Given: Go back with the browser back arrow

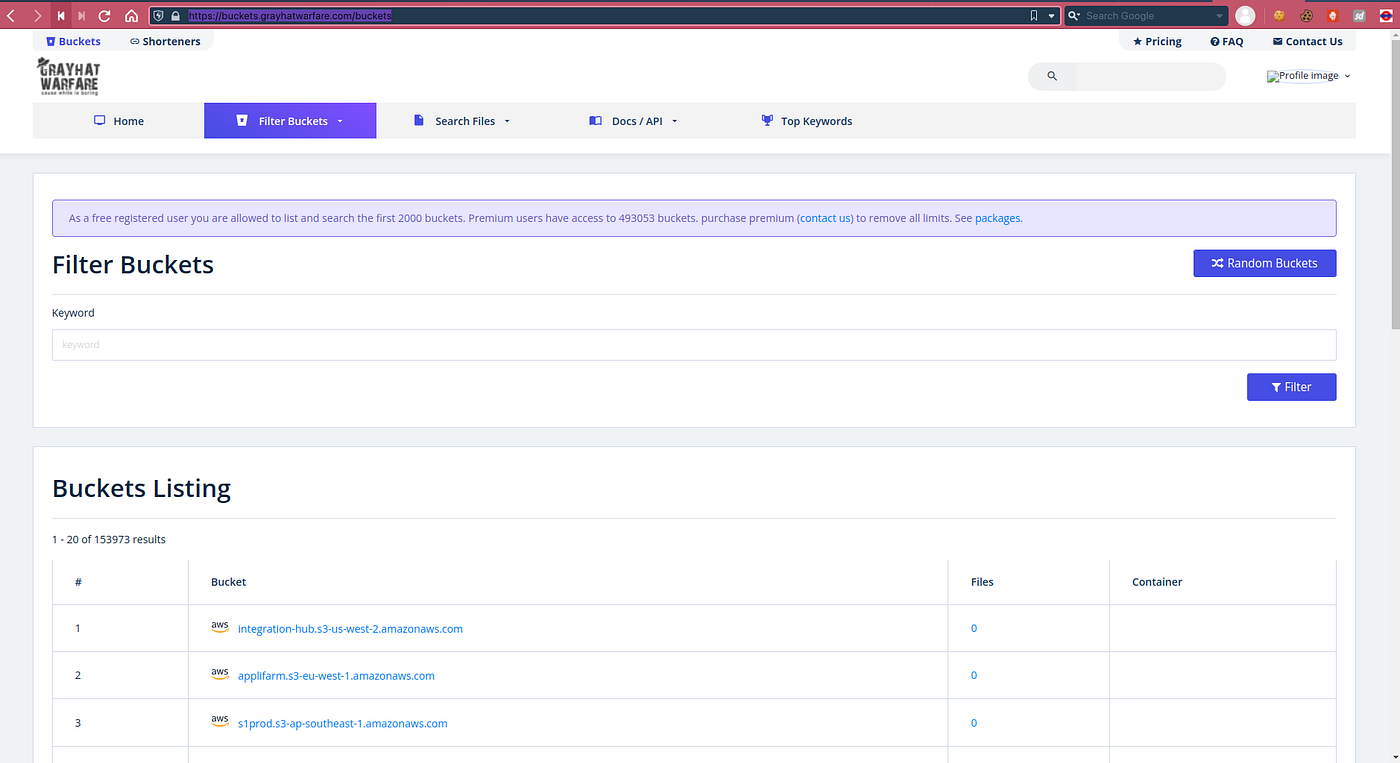Looking at the screenshot, I should coord(11,16).
